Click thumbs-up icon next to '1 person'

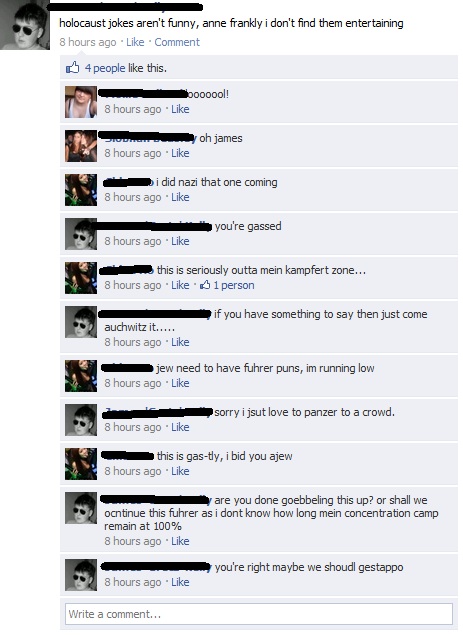pyautogui.click(x=205, y=285)
